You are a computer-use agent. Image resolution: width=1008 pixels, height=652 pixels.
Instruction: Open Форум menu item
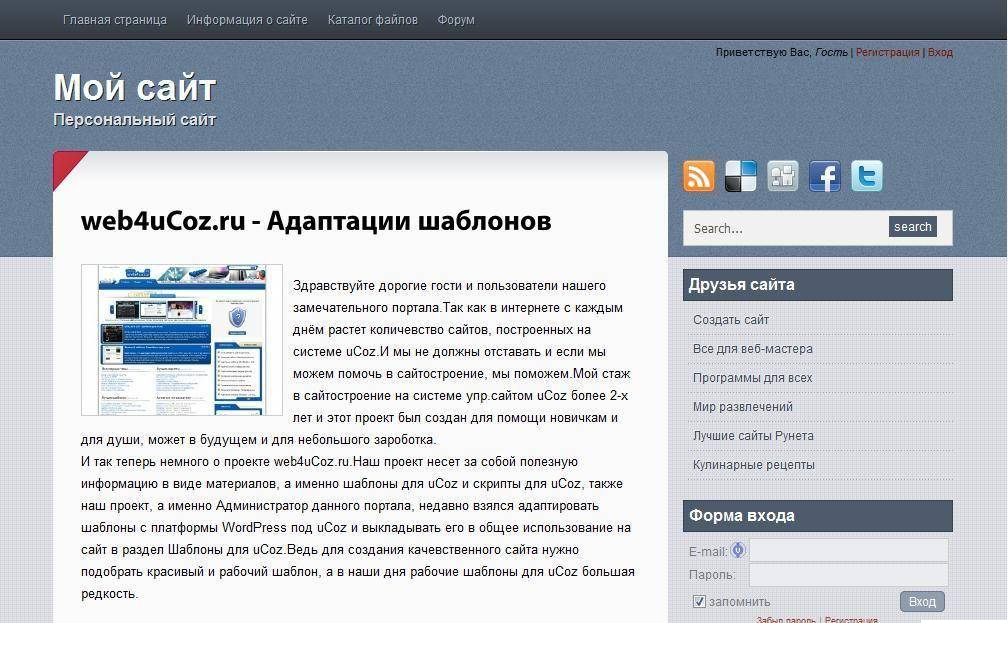pyautogui.click(x=456, y=20)
